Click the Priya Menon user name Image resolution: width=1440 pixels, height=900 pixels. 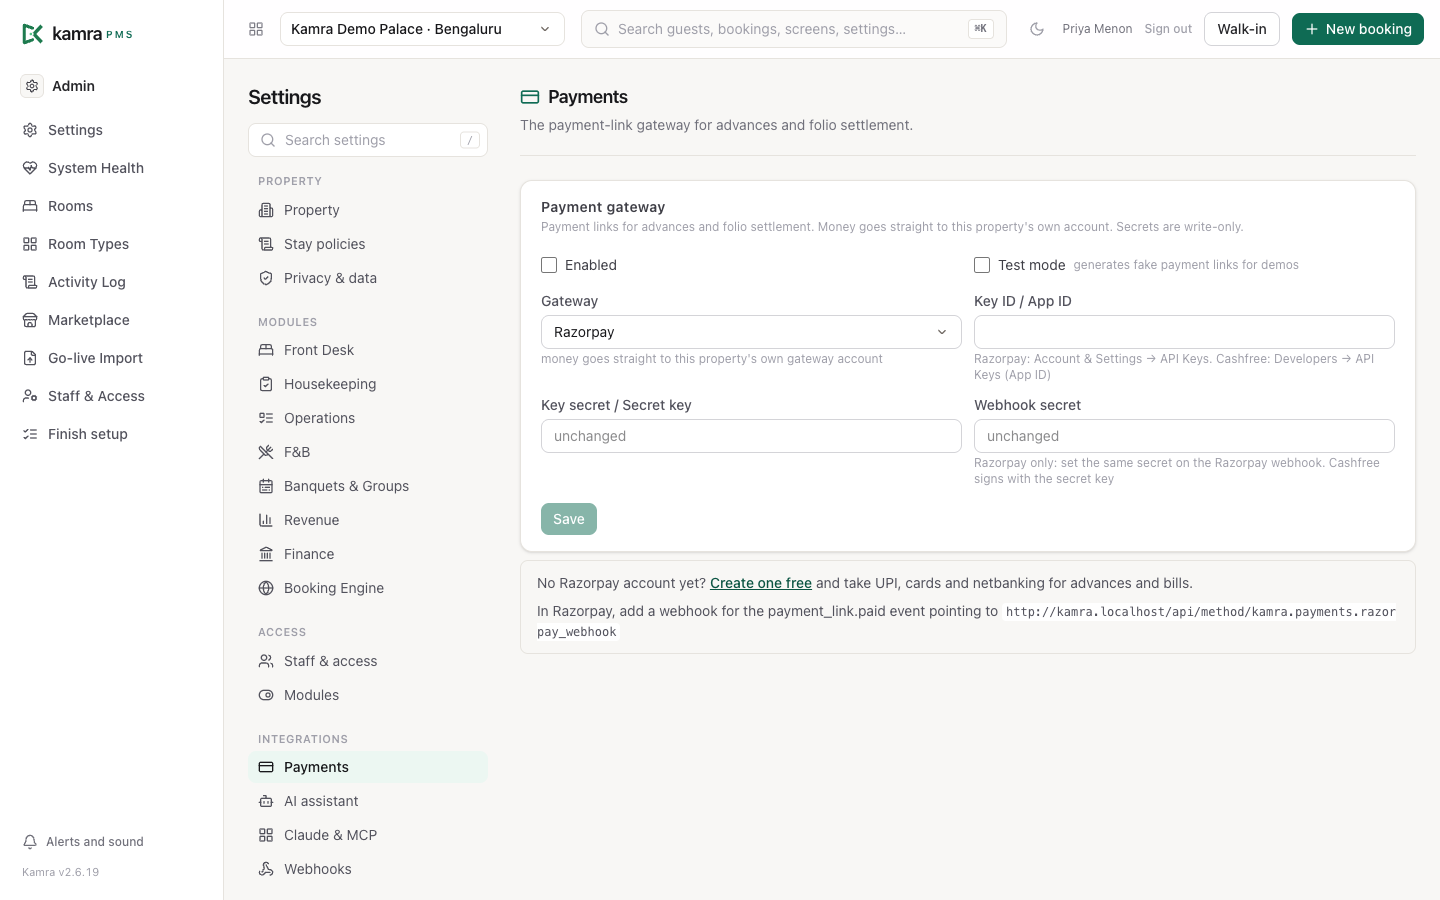pos(1097,29)
